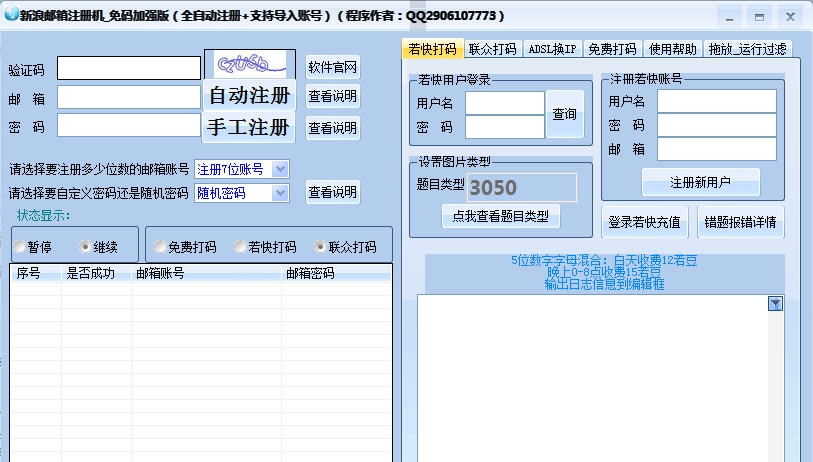The width and height of the screenshot is (813, 462).
Task: Click the log box dropdown arrow icon
Action: coord(775,304)
